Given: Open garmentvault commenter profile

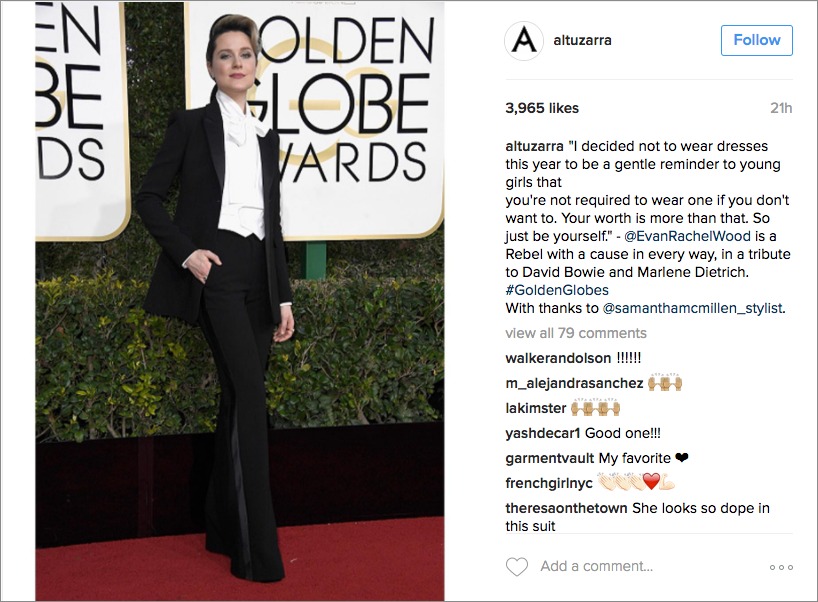Looking at the screenshot, I should (x=549, y=459).
